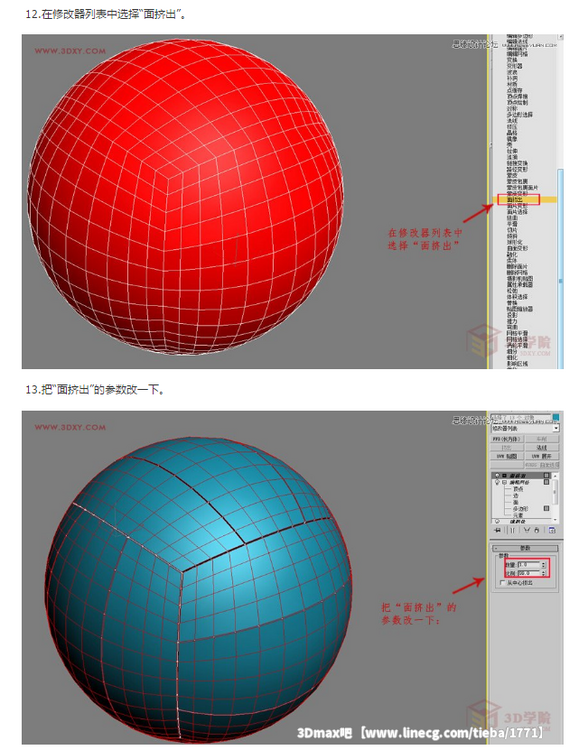Image resolution: width=579 pixels, height=750 pixels.
Task: Select 网格平滑 in the modifier list
Action: click(517, 333)
